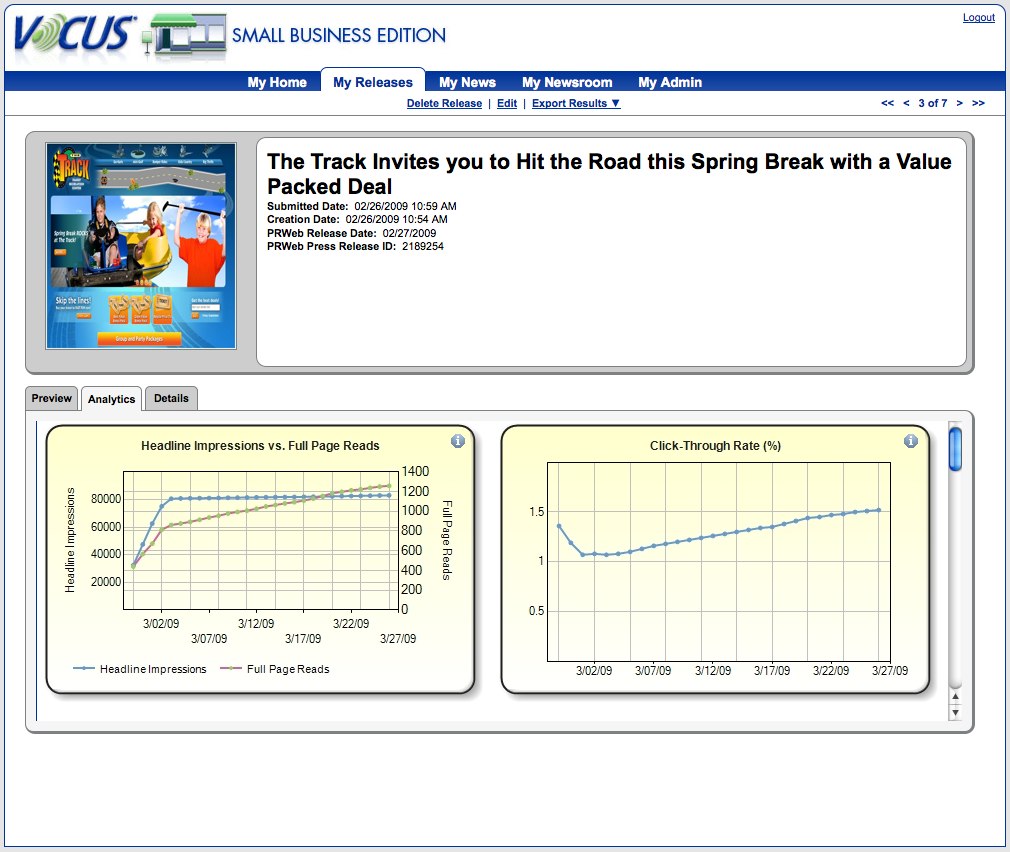Click the Delete Release link
1010x852 pixels.
point(444,103)
